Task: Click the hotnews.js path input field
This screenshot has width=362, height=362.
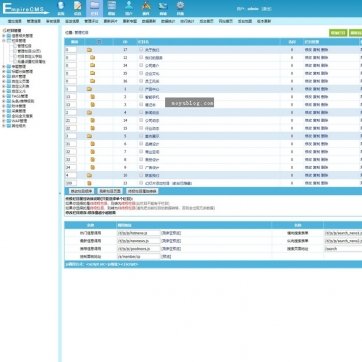Action: 139,233
